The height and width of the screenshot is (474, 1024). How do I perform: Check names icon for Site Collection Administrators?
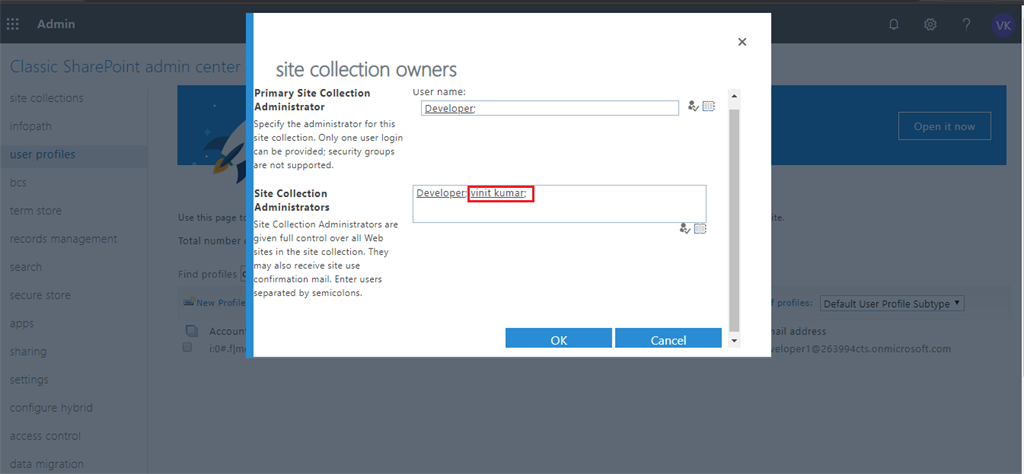click(684, 229)
